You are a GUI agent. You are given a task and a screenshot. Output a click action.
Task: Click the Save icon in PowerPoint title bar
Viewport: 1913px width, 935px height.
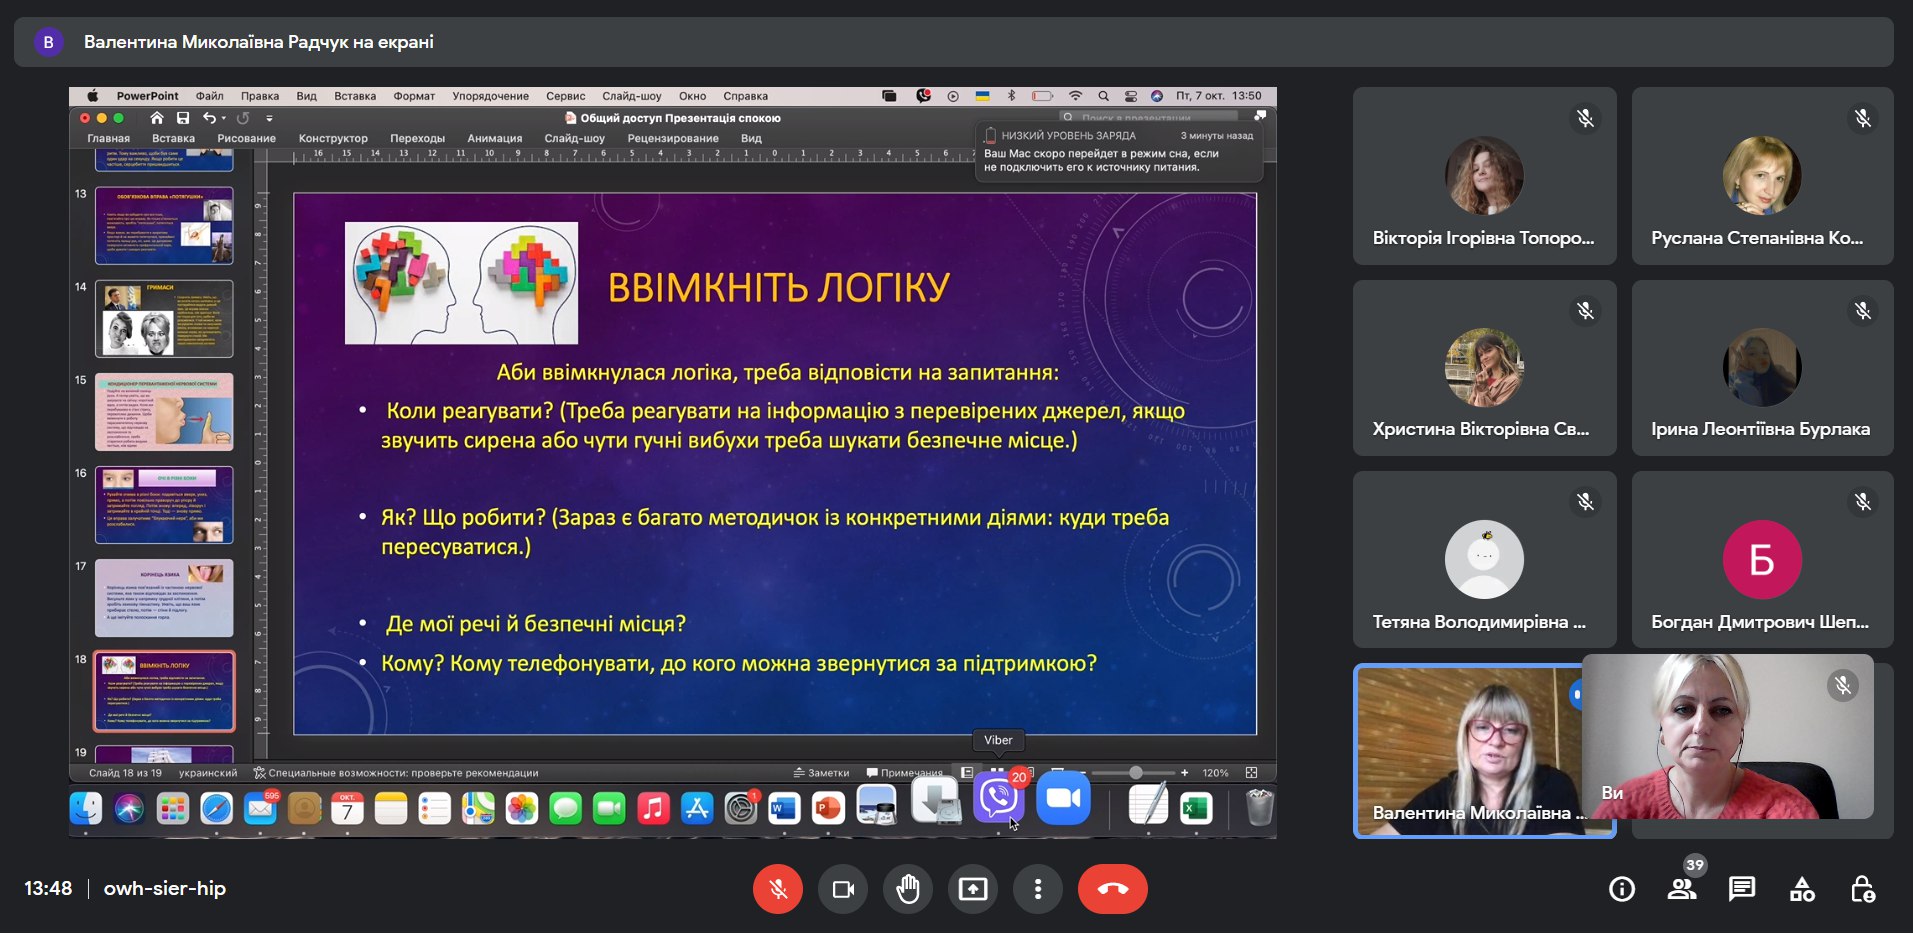point(183,118)
